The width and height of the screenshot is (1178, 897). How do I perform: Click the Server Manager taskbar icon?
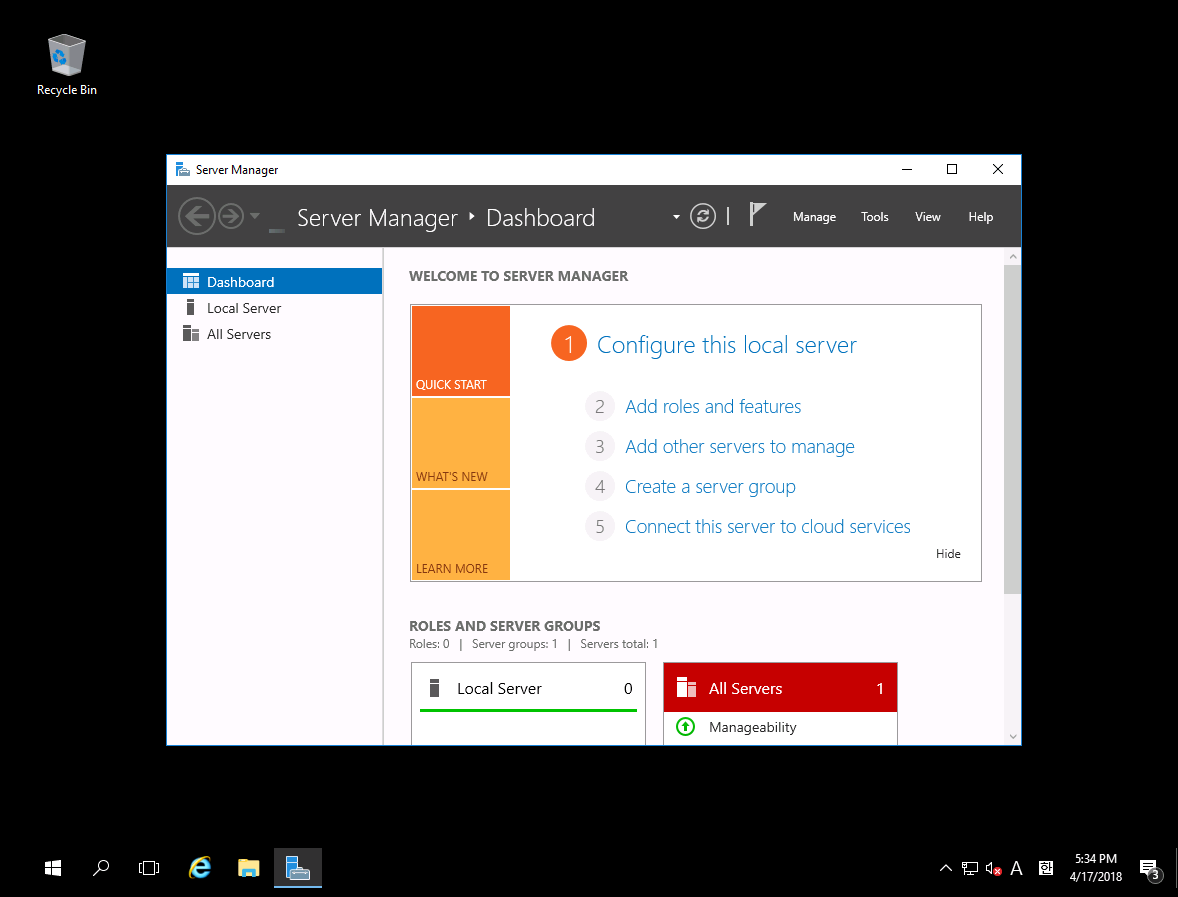[x=298, y=868]
